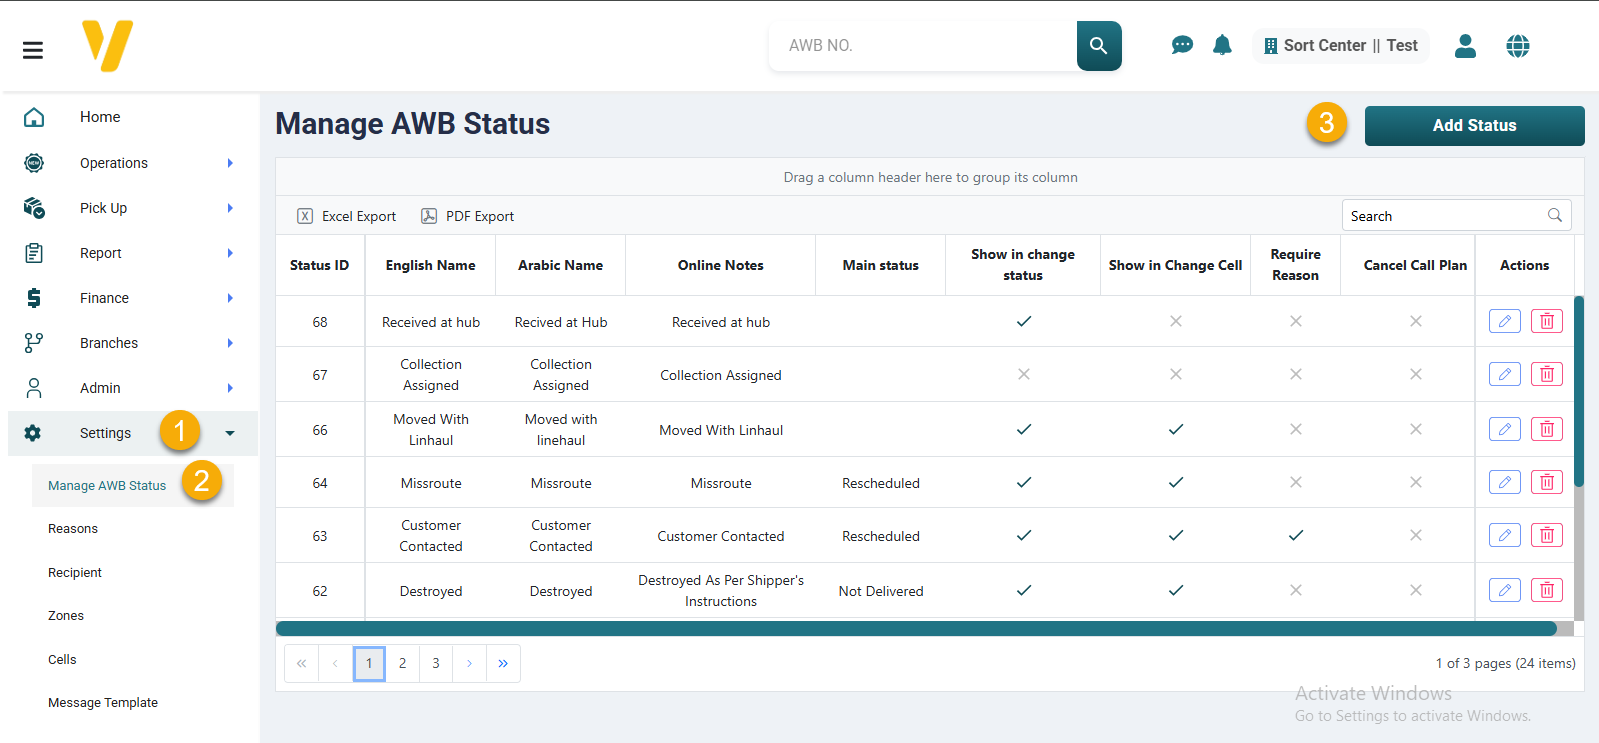Go to next page arrow
This screenshot has width=1599, height=743.
click(469, 663)
